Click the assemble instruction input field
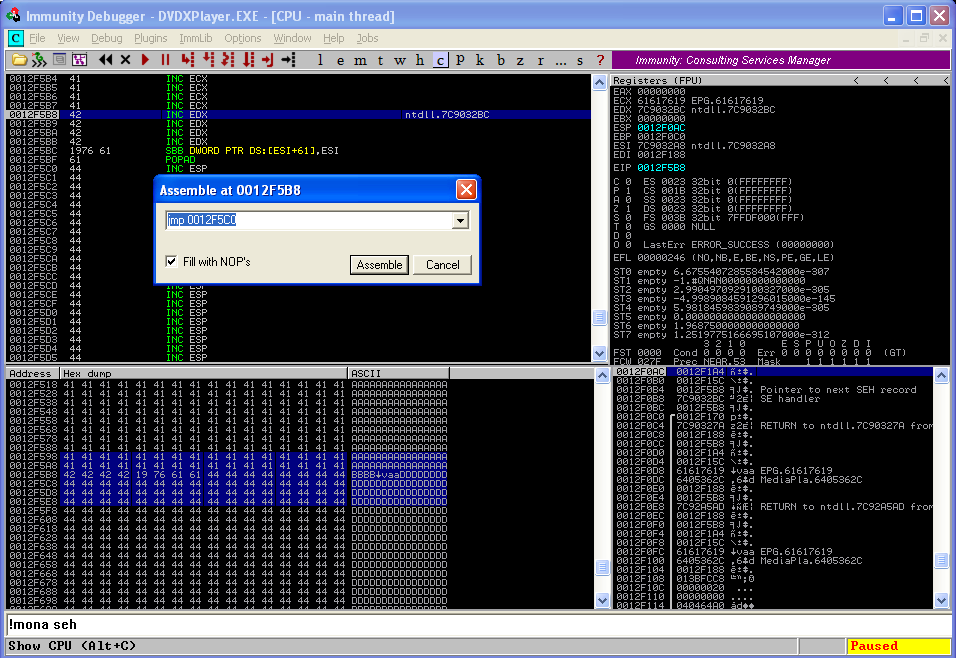 pyautogui.click(x=309, y=220)
